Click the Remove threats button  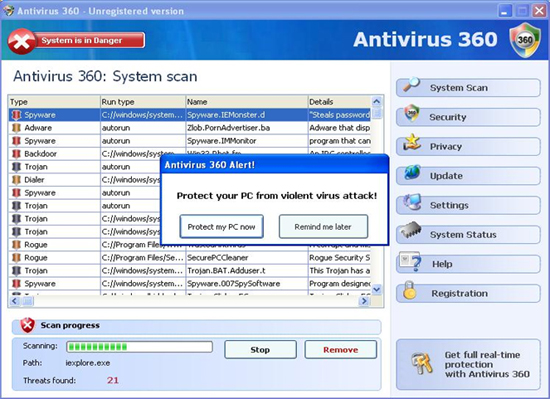tap(341, 350)
